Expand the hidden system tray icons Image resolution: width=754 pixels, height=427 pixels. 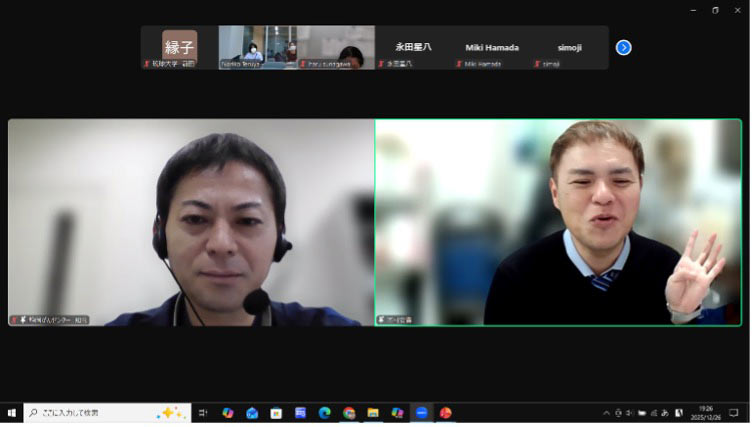click(x=606, y=413)
